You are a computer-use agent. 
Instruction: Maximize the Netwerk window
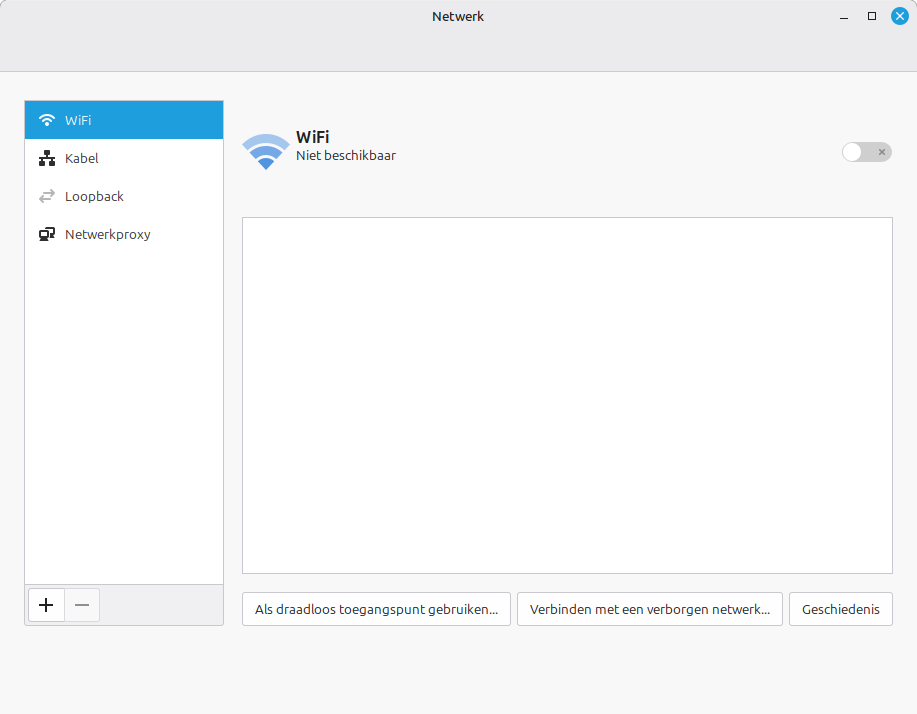pyautogui.click(x=871, y=16)
